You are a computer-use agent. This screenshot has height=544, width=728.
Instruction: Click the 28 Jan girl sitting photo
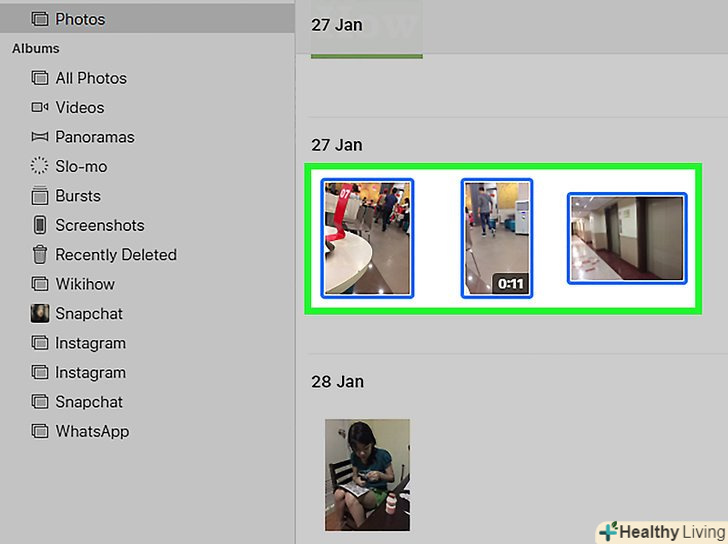pyautogui.click(x=367, y=475)
